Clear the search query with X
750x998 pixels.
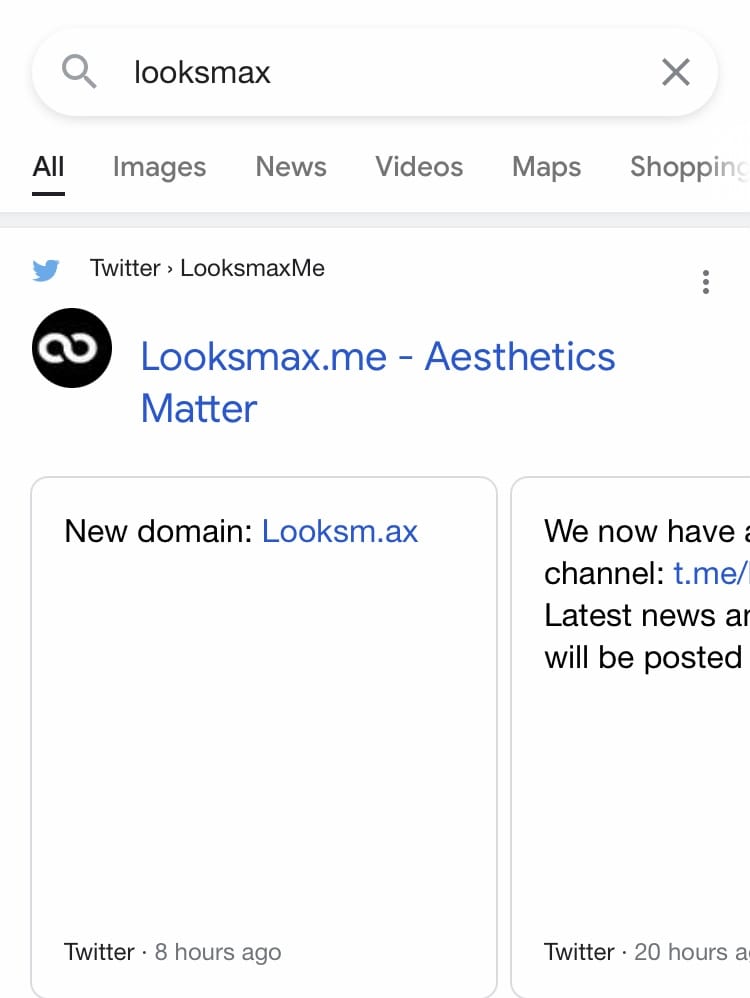[x=676, y=72]
